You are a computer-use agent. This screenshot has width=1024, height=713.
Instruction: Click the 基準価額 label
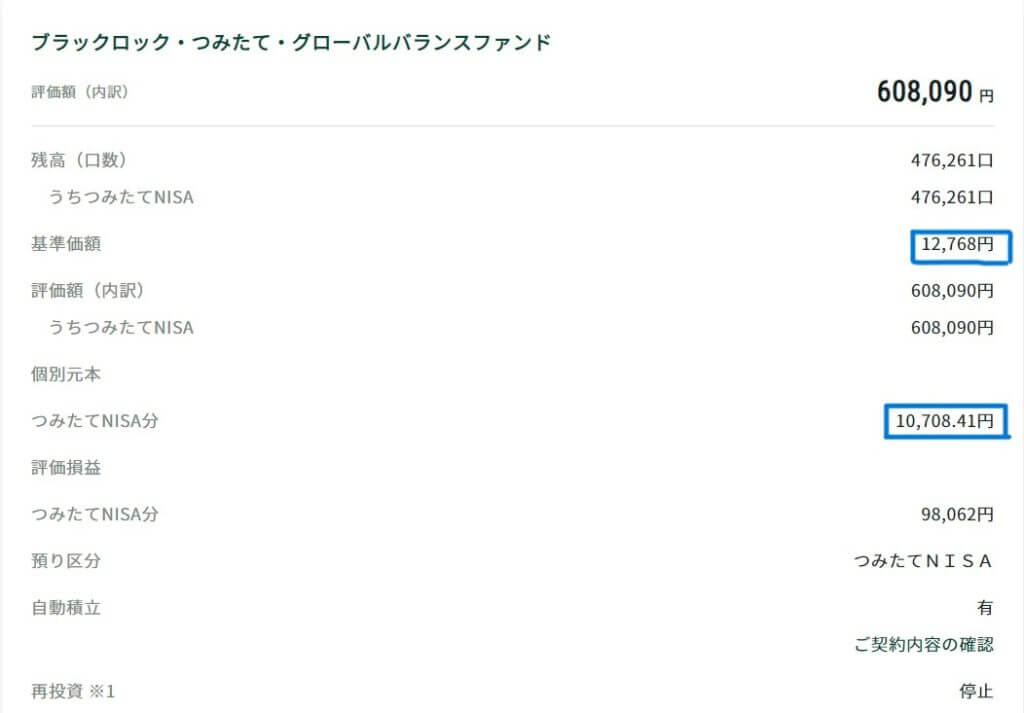66,244
